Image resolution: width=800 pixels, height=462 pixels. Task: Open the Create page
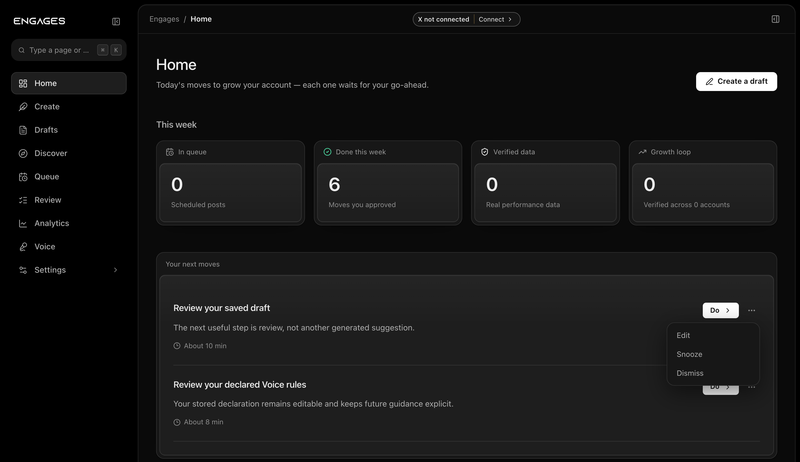click(x=69, y=107)
